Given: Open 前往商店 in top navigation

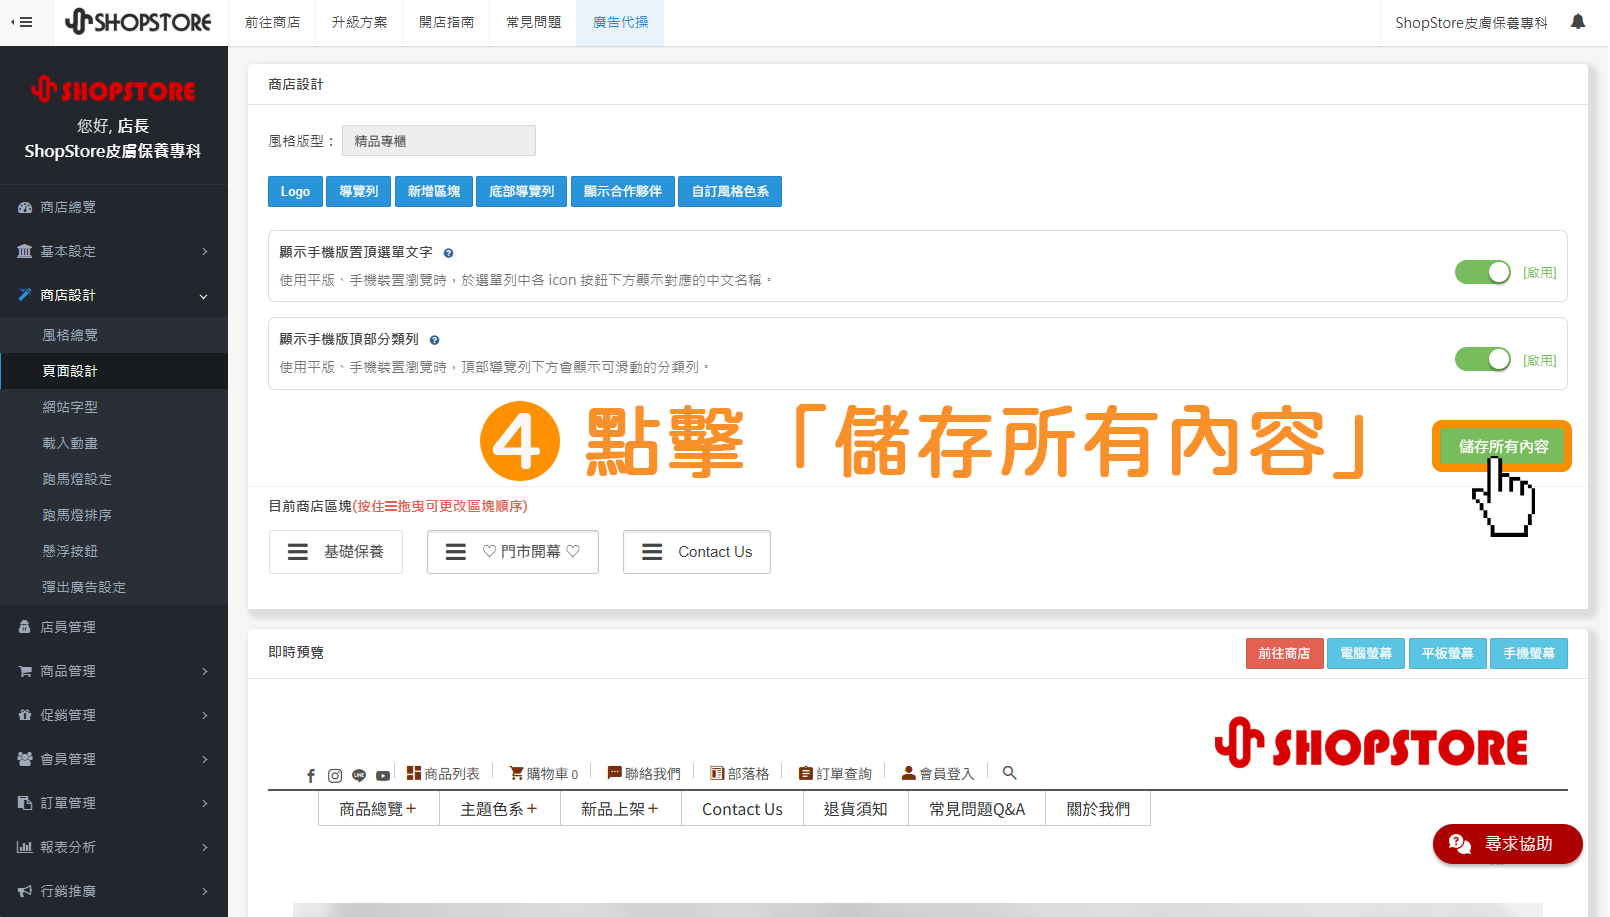Looking at the screenshot, I should (272, 22).
